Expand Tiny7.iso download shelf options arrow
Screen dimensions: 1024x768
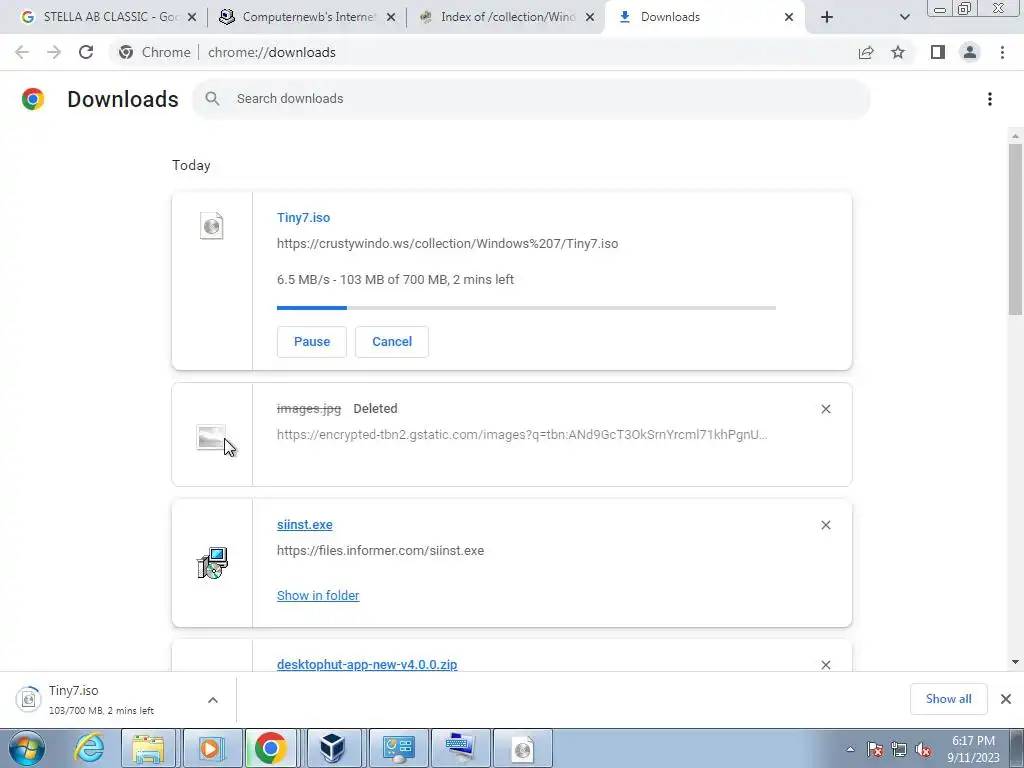213,700
